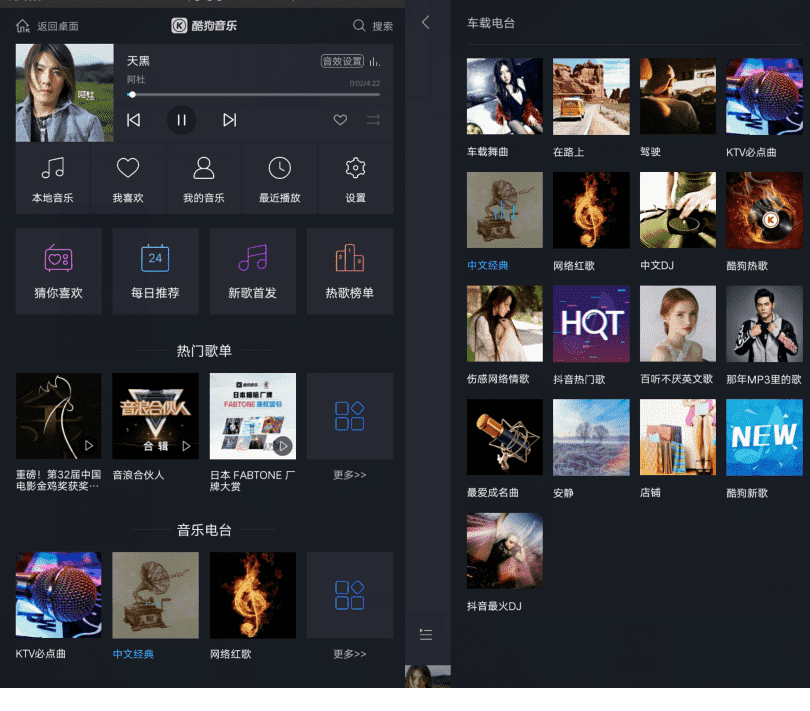Select 最爱成名曲 station
The width and height of the screenshot is (810, 711).
[x=505, y=437]
